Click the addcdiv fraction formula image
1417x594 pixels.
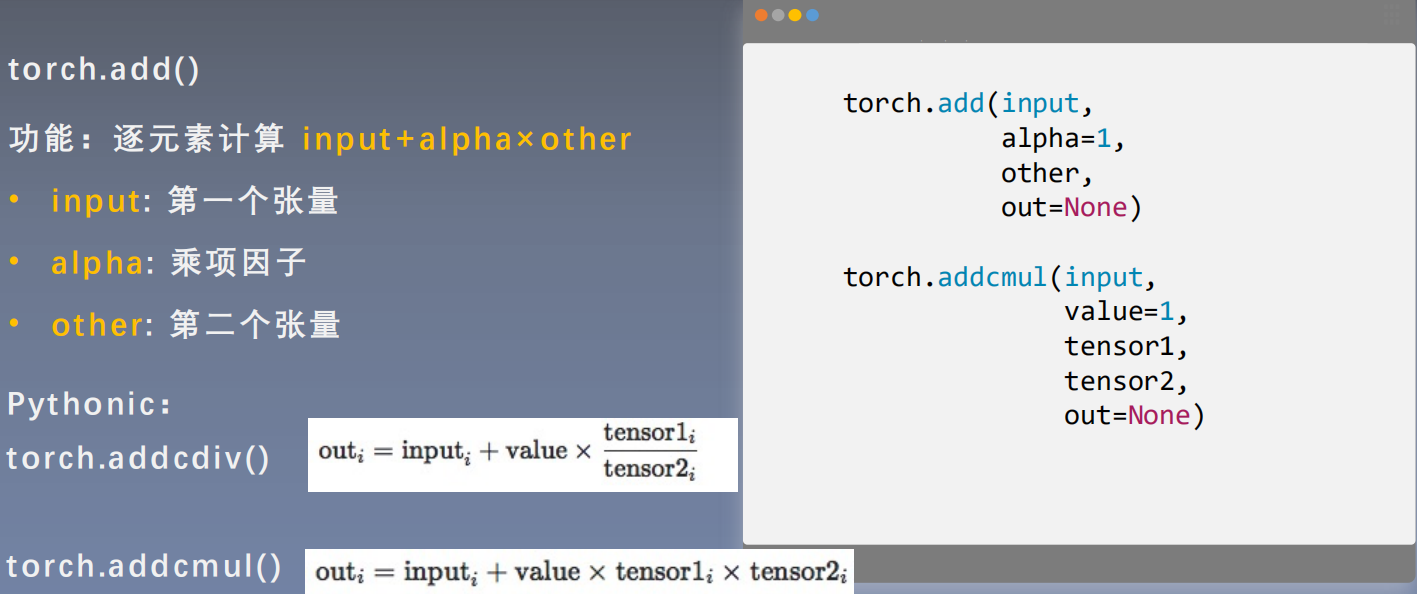click(x=522, y=455)
